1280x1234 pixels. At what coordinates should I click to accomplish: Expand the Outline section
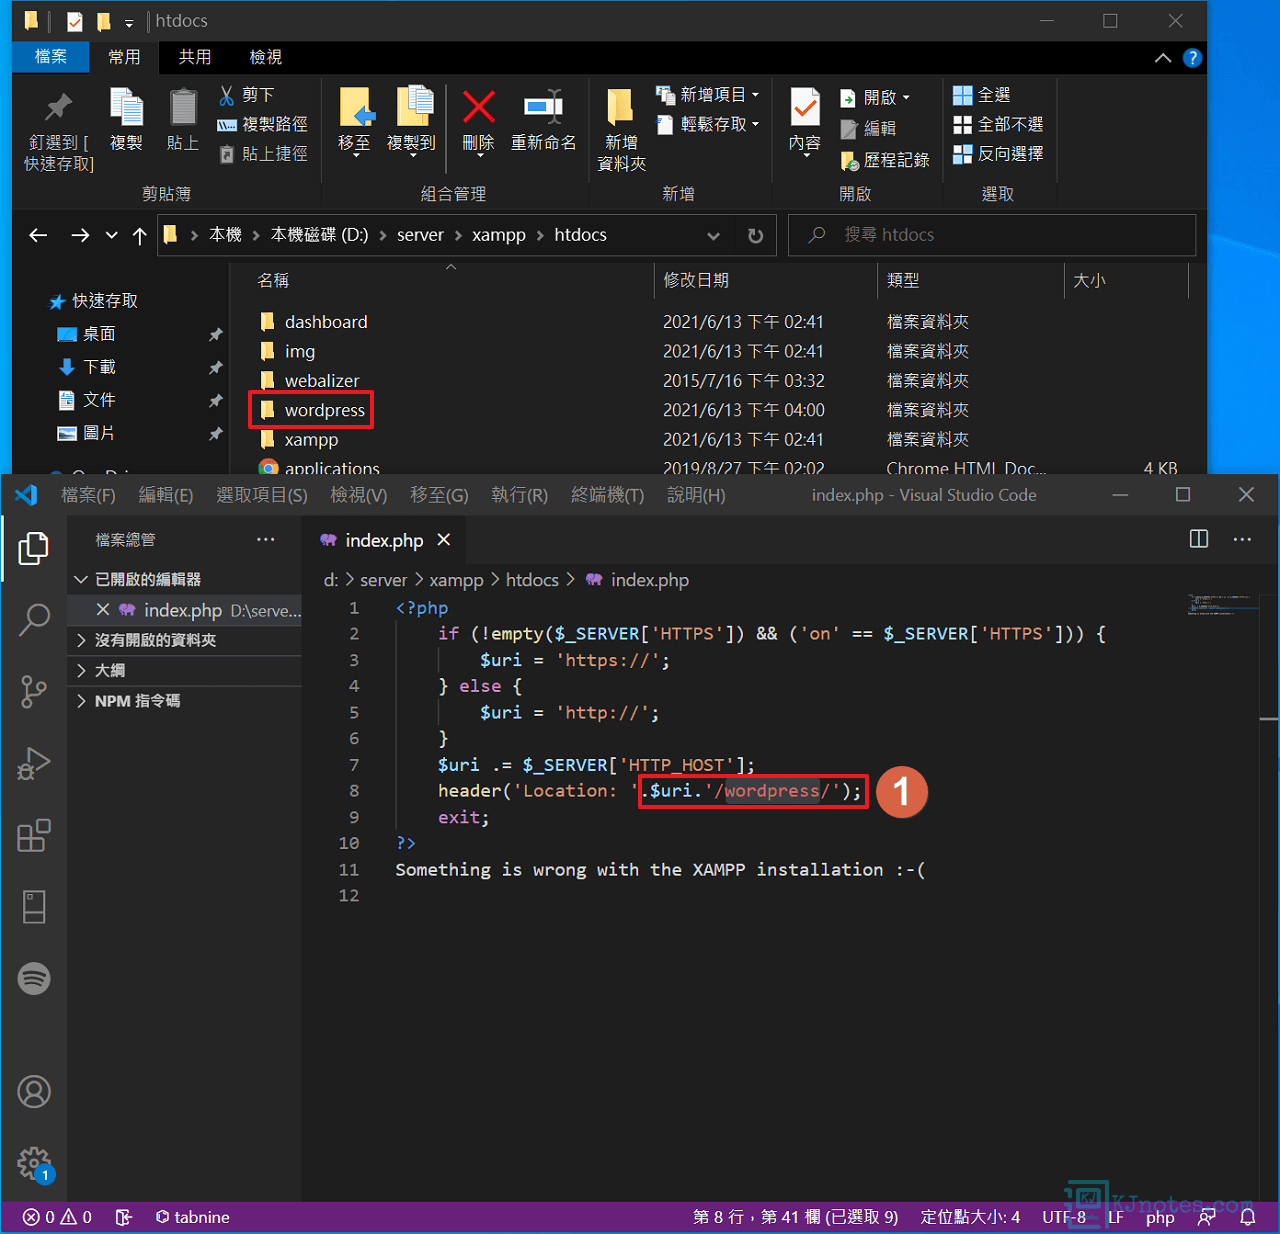click(184, 670)
